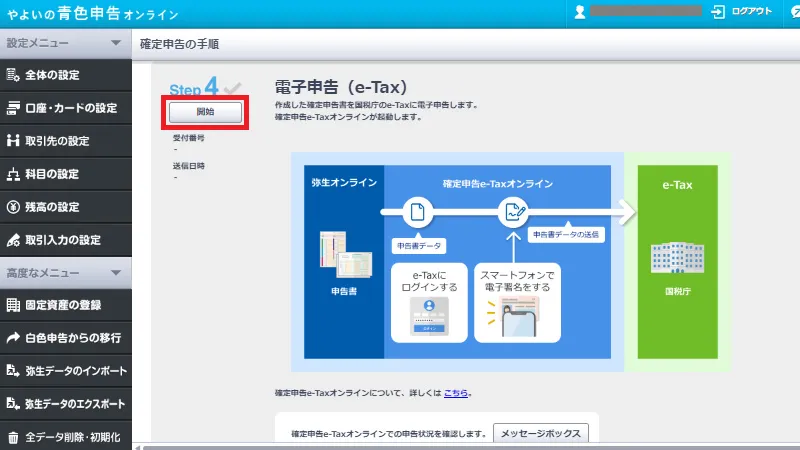800x450 pixels.
Task: Click the 申告書データ label in diagram
Action: coord(419,246)
